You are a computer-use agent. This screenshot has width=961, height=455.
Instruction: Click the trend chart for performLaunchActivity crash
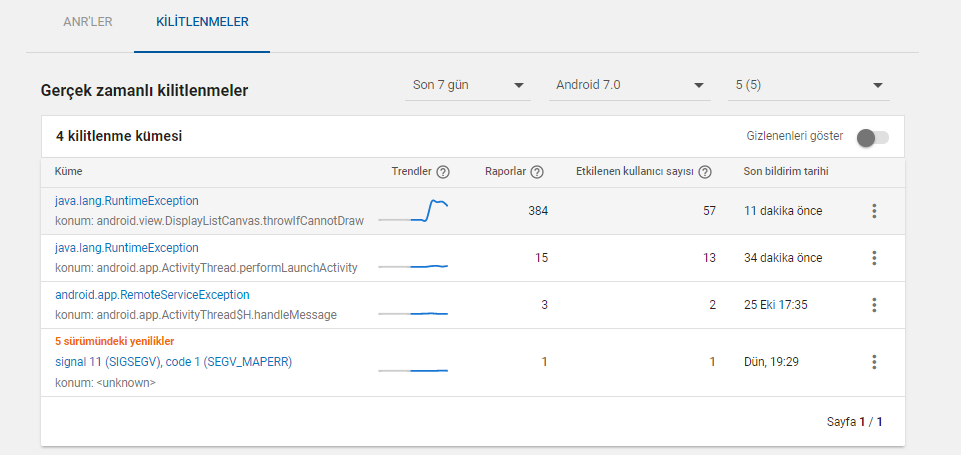point(413,266)
